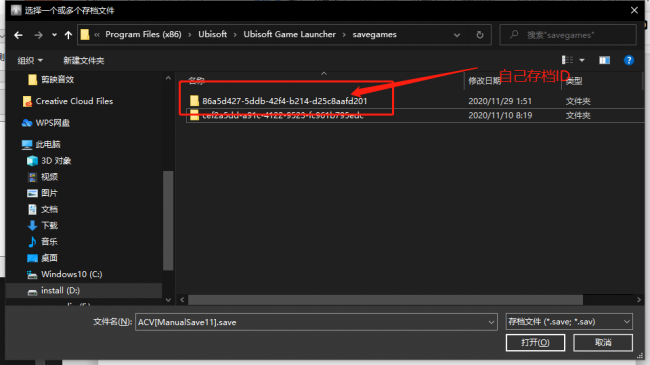The width and height of the screenshot is (650, 365).
Task: Open recent locations dropdown arrow
Action: 54,35
